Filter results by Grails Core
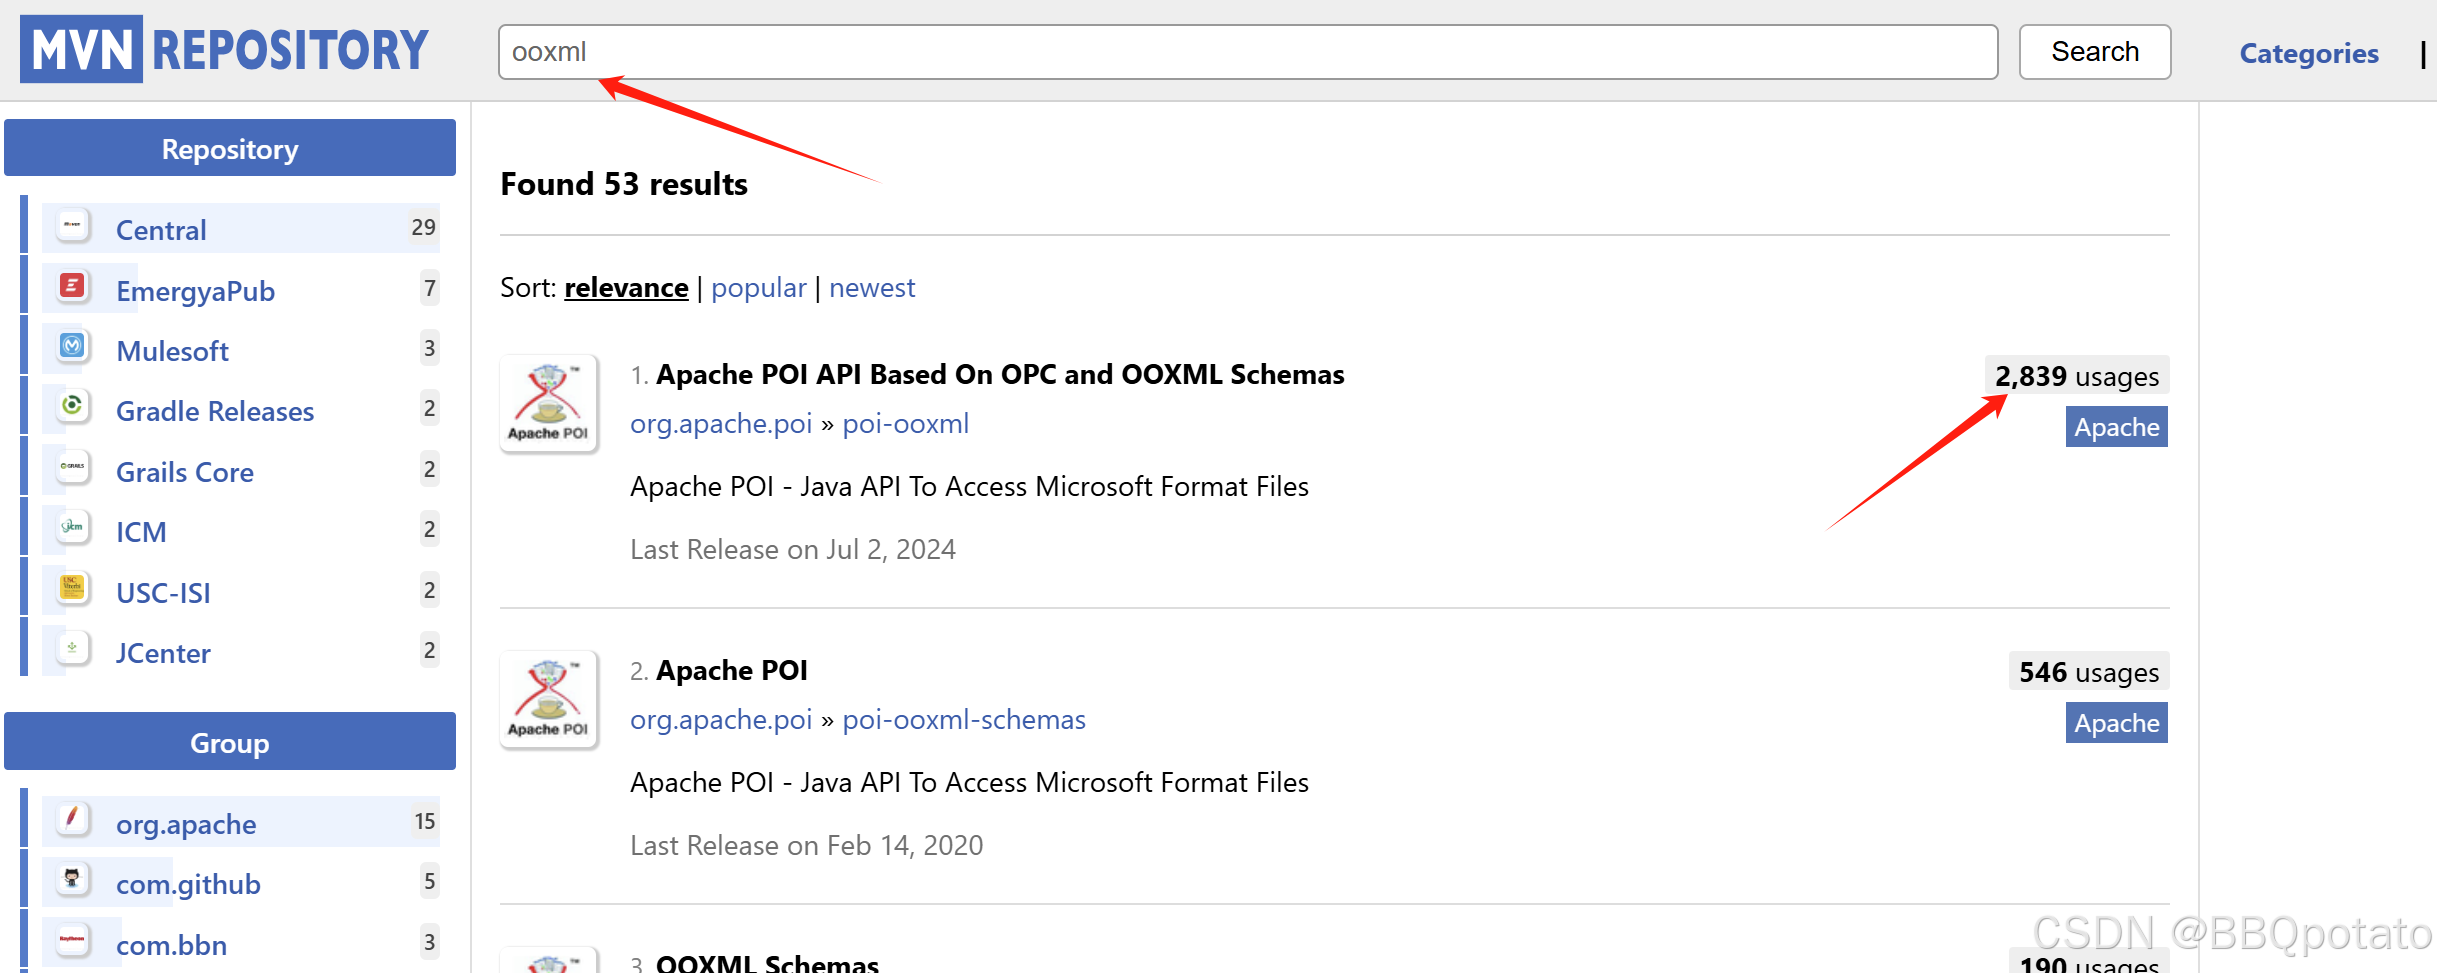Viewport: 2437px width, 973px height. click(185, 472)
